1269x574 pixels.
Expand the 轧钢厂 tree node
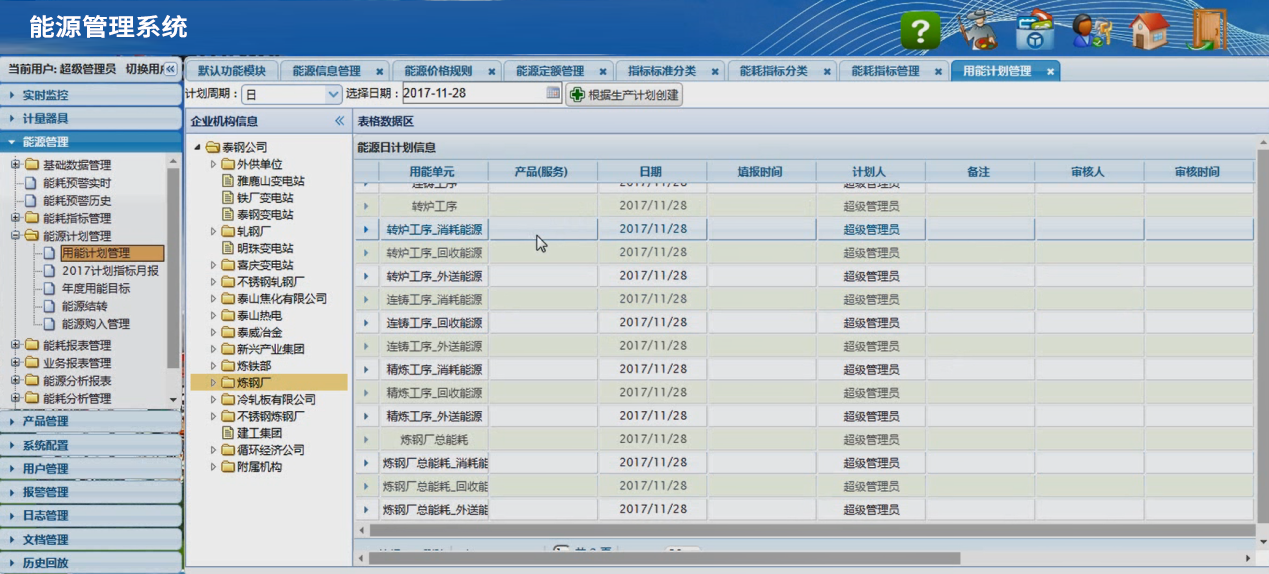214,231
